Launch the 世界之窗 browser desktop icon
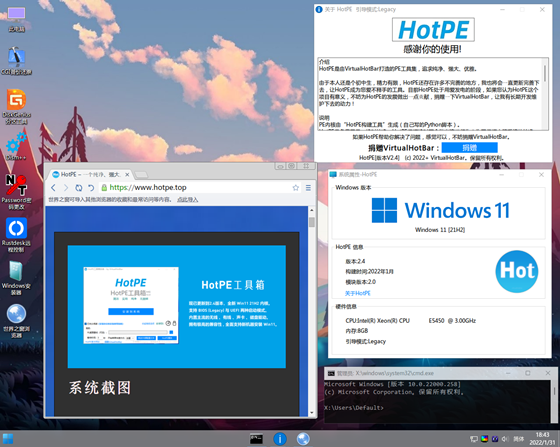Screen dimensions: 560x447 pyautogui.click(x=16, y=321)
